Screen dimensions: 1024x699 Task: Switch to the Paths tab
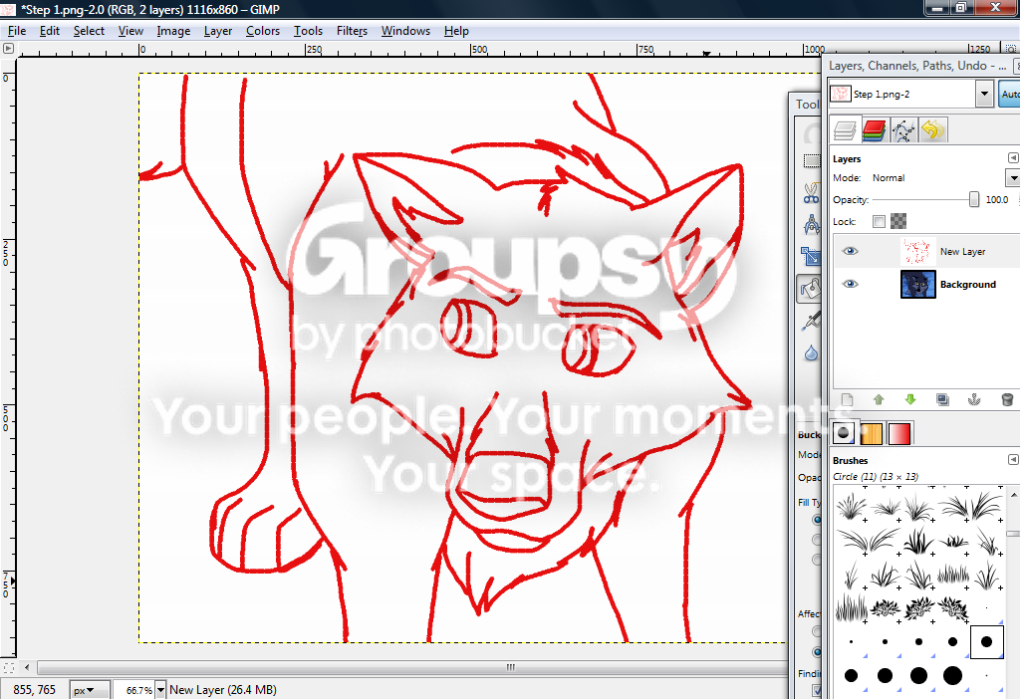[x=903, y=130]
